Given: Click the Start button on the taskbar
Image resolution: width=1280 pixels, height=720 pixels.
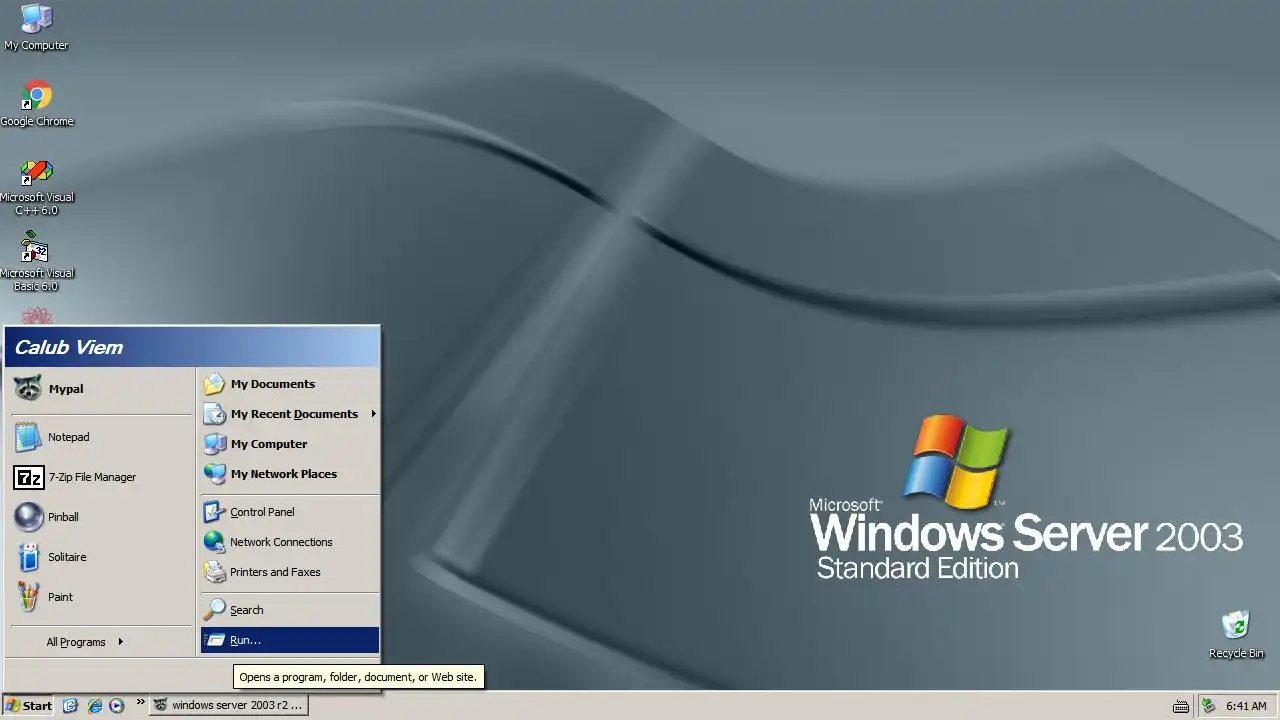Looking at the screenshot, I should [x=29, y=705].
